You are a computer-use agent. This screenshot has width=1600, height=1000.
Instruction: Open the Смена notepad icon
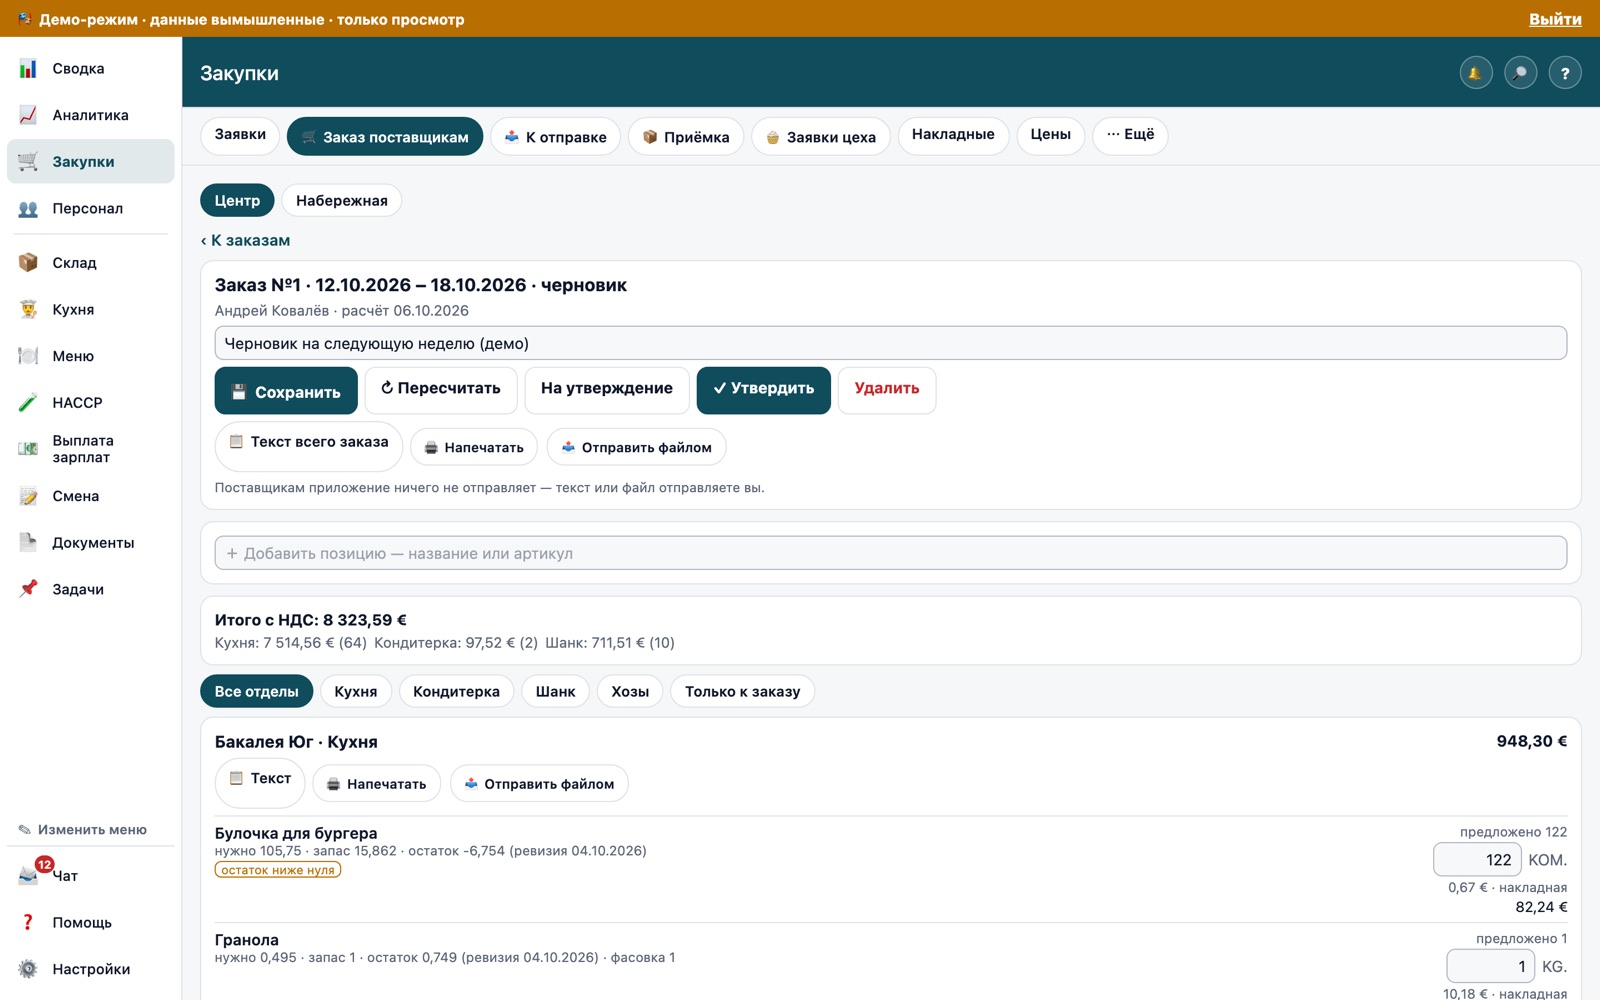click(x=28, y=496)
